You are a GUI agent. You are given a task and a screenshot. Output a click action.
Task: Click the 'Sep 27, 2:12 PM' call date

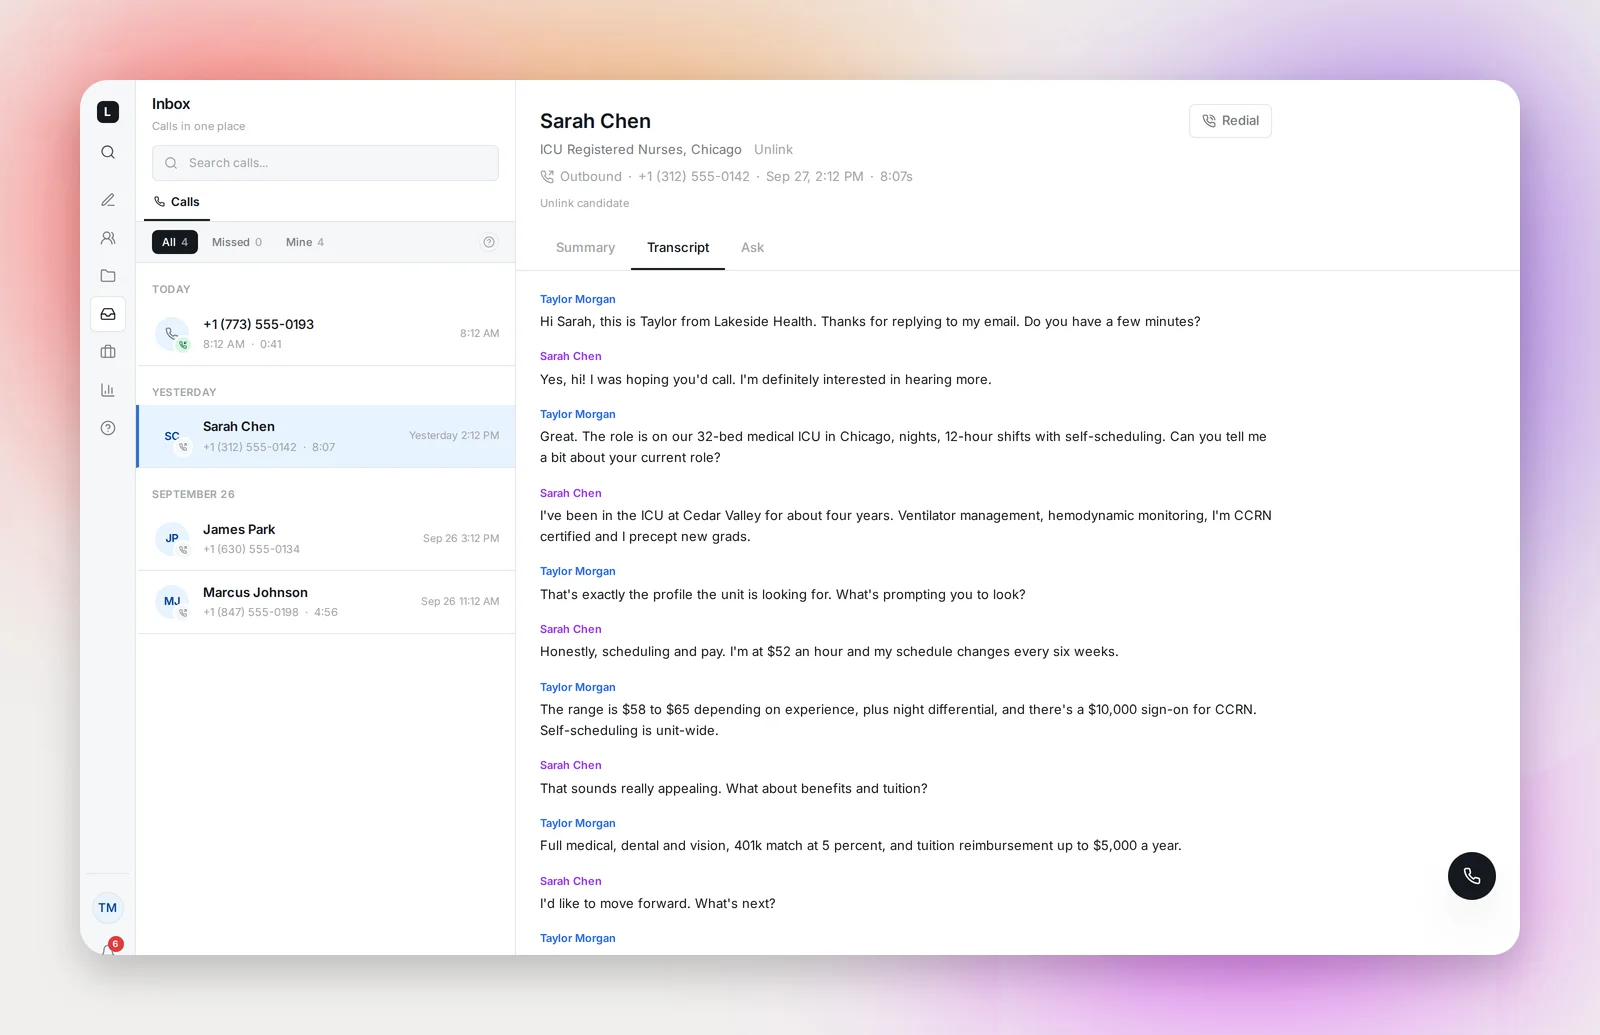pos(815,177)
